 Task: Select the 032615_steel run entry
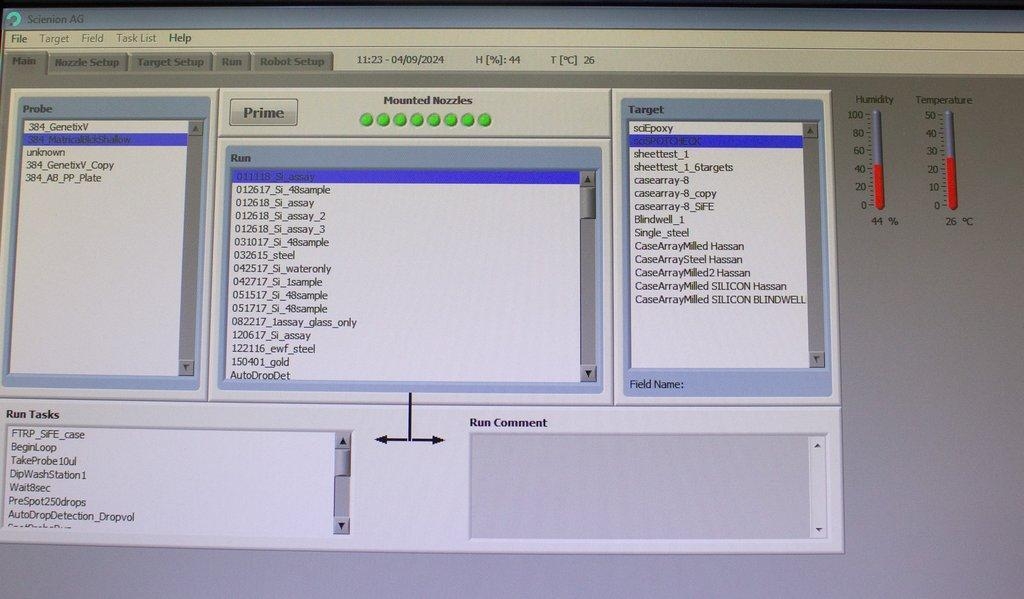(263, 255)
